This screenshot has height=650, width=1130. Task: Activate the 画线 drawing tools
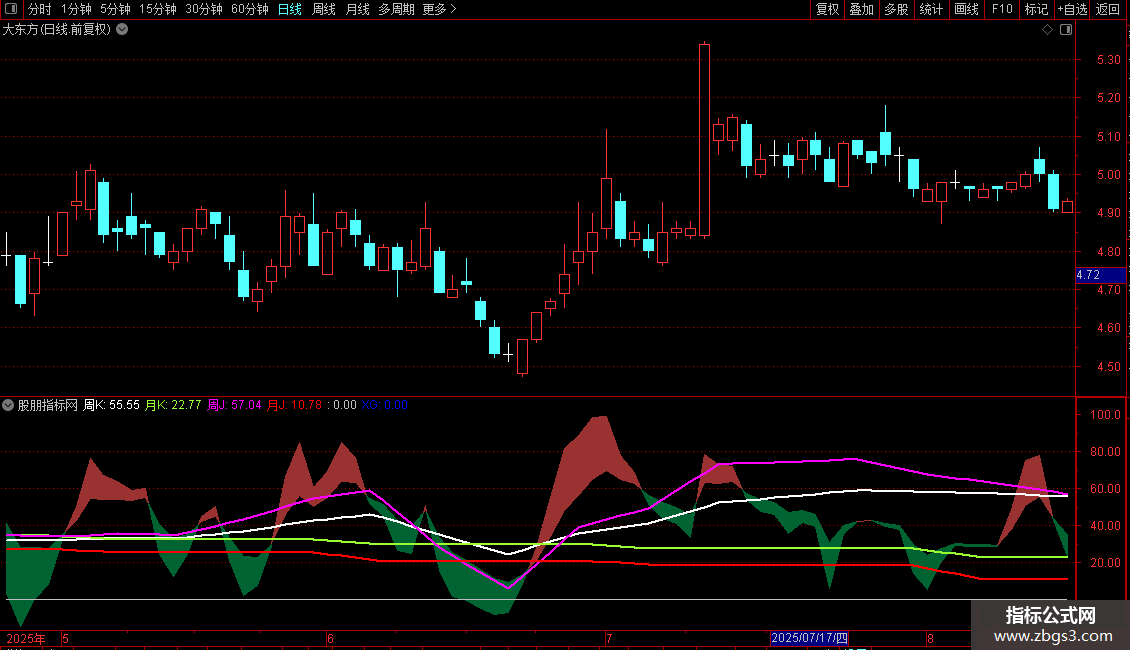click(966, 9)
